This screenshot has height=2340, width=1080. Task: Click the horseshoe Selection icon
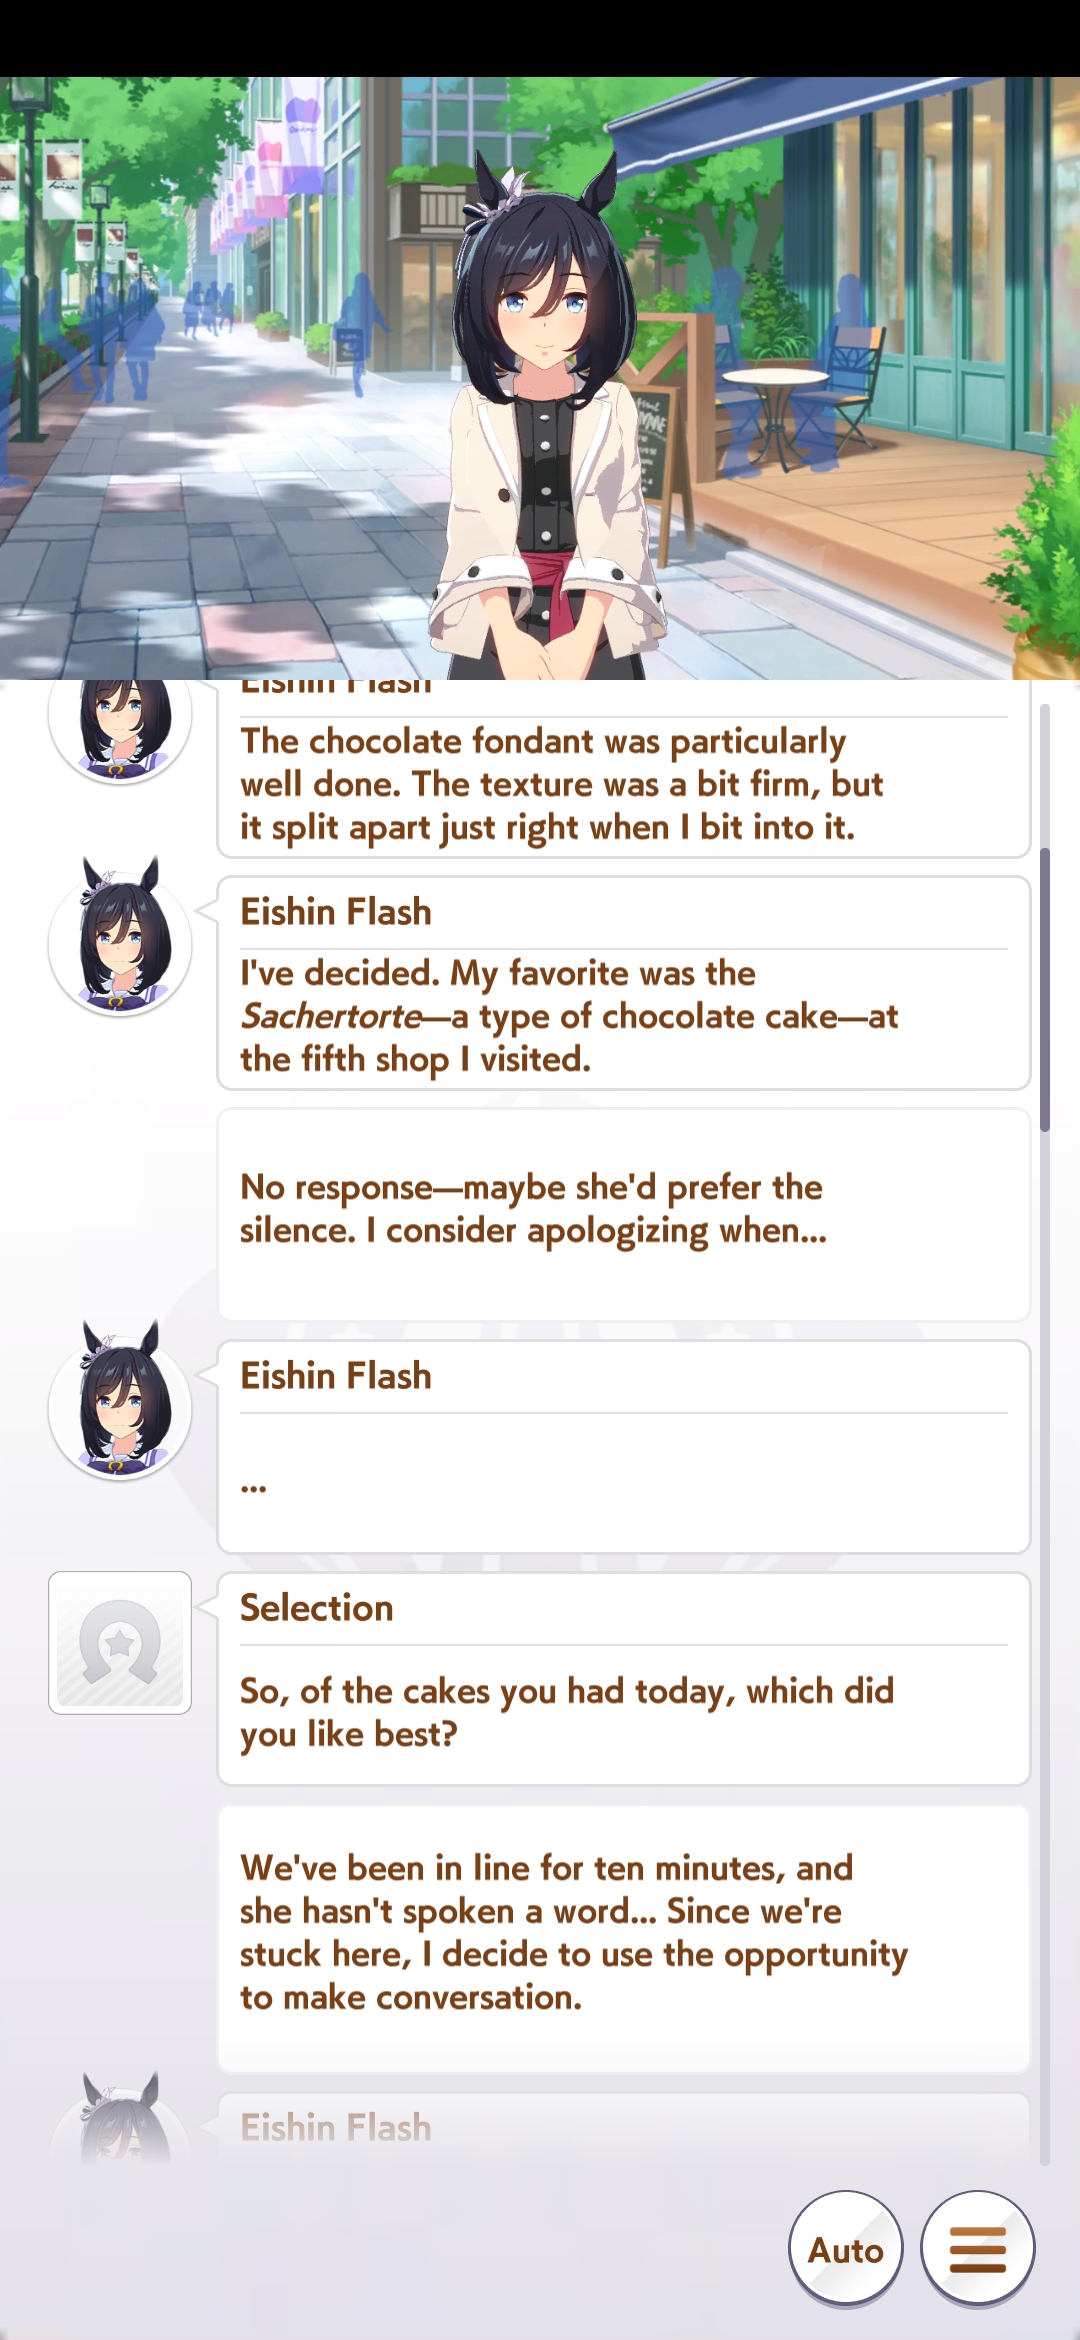(120, 1642)
